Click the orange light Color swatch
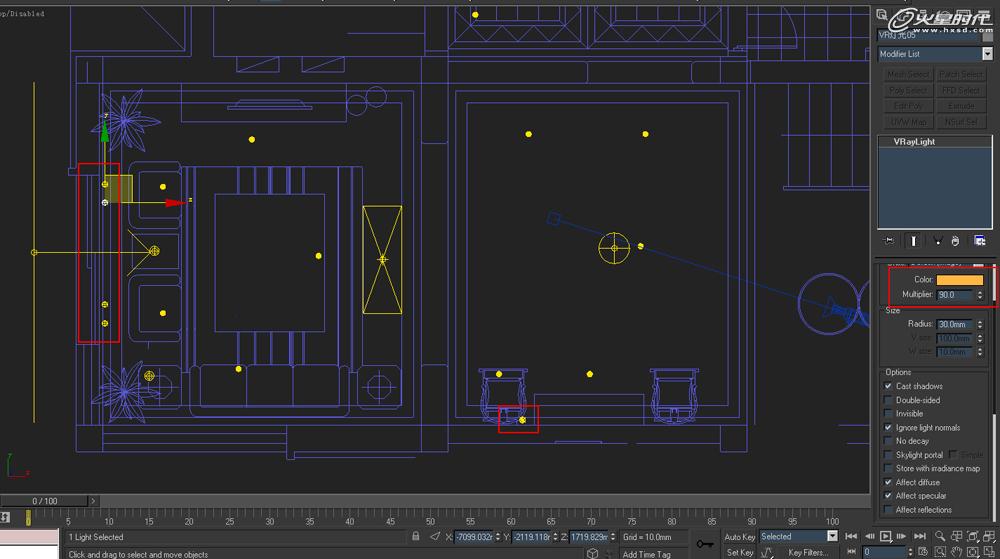 pos(959,280)
